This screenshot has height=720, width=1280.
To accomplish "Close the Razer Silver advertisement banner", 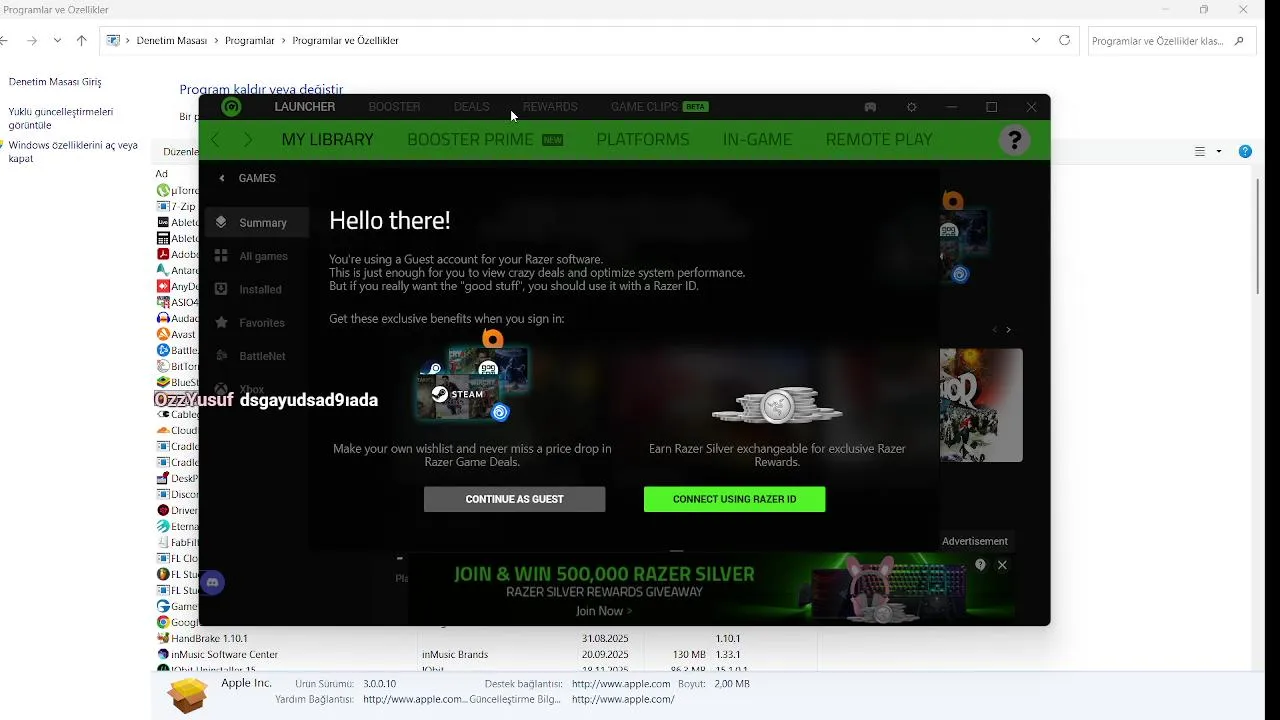I will click(x=1002, y=565).
